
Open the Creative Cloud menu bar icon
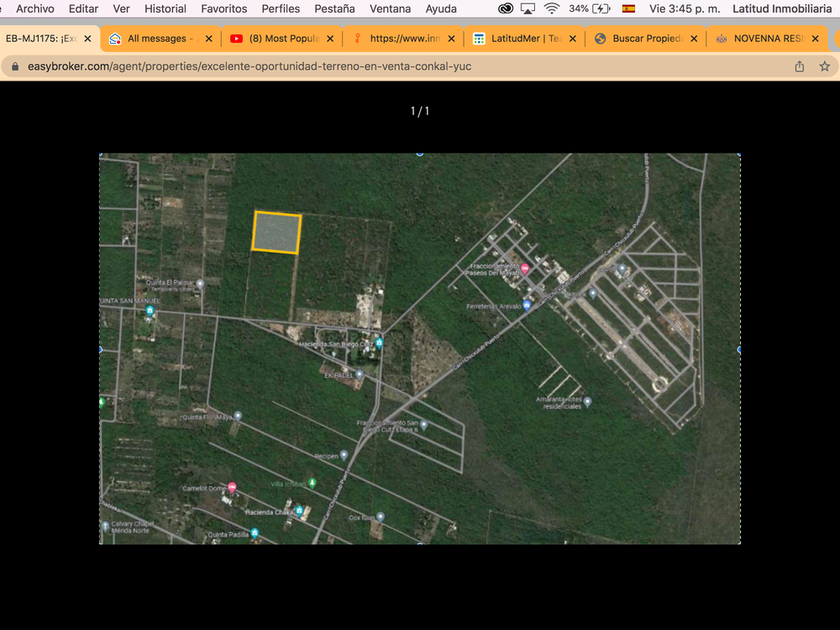click(x=505, y=8)
